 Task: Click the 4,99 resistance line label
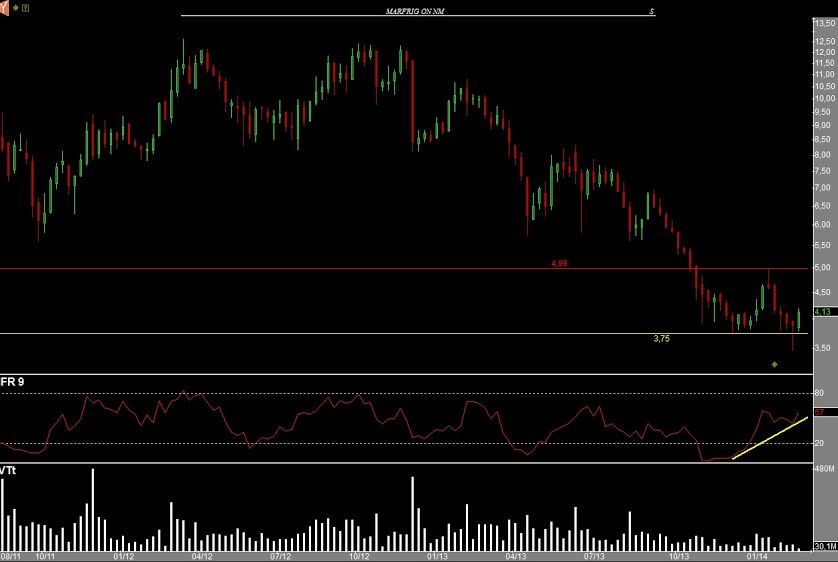click(x=559, y=263)
